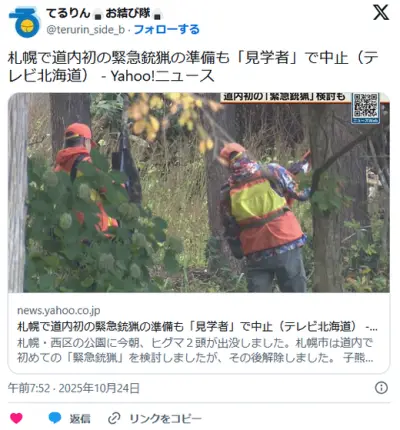Viewport: 400px width, 430px height.
Task: Click the image caption banner 道内初の緊急銃猟
Action: pyautogui.click(x=284, y=97)
